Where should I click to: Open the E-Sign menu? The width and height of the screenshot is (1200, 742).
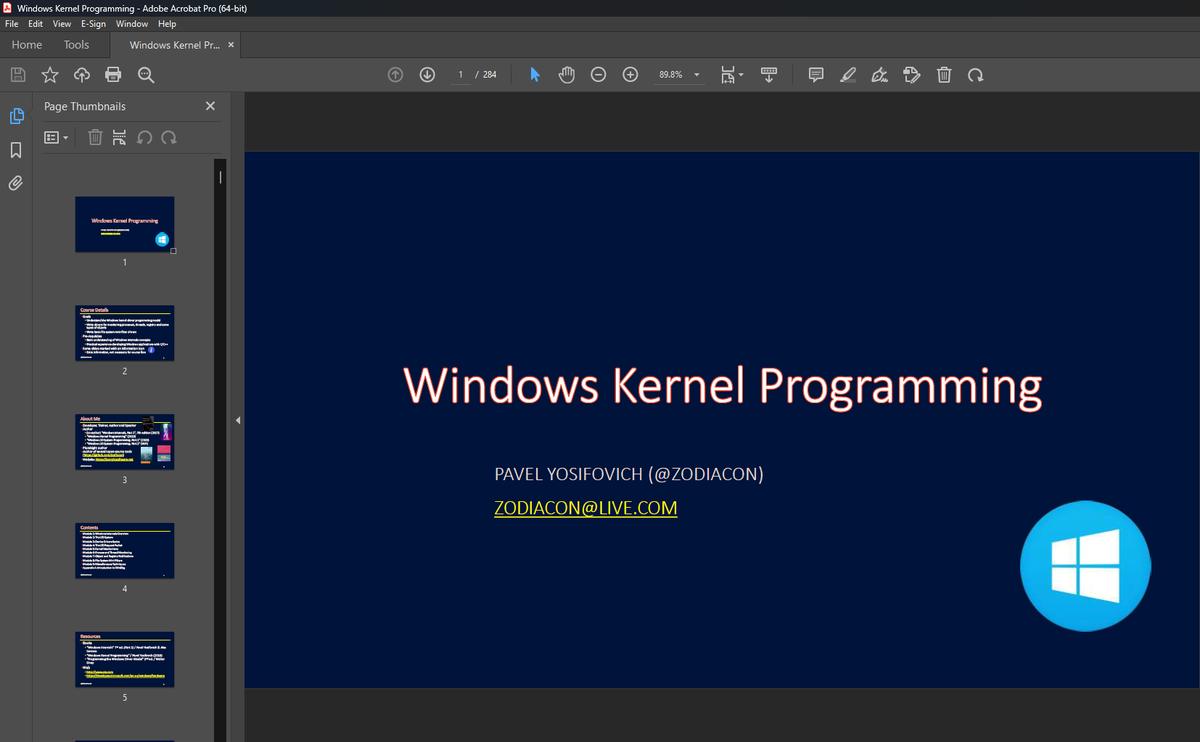(93, 24)
